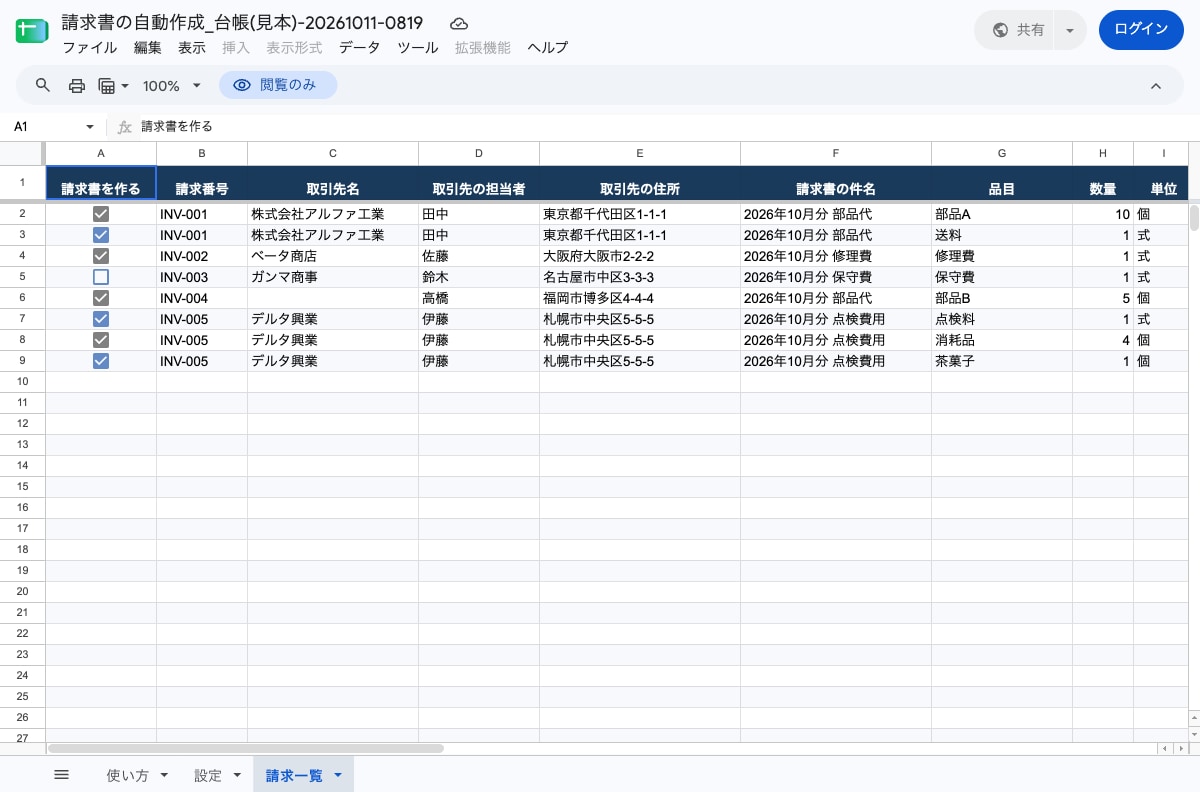
Task: Open the データ menu
Action: click(x=359, y=47)
